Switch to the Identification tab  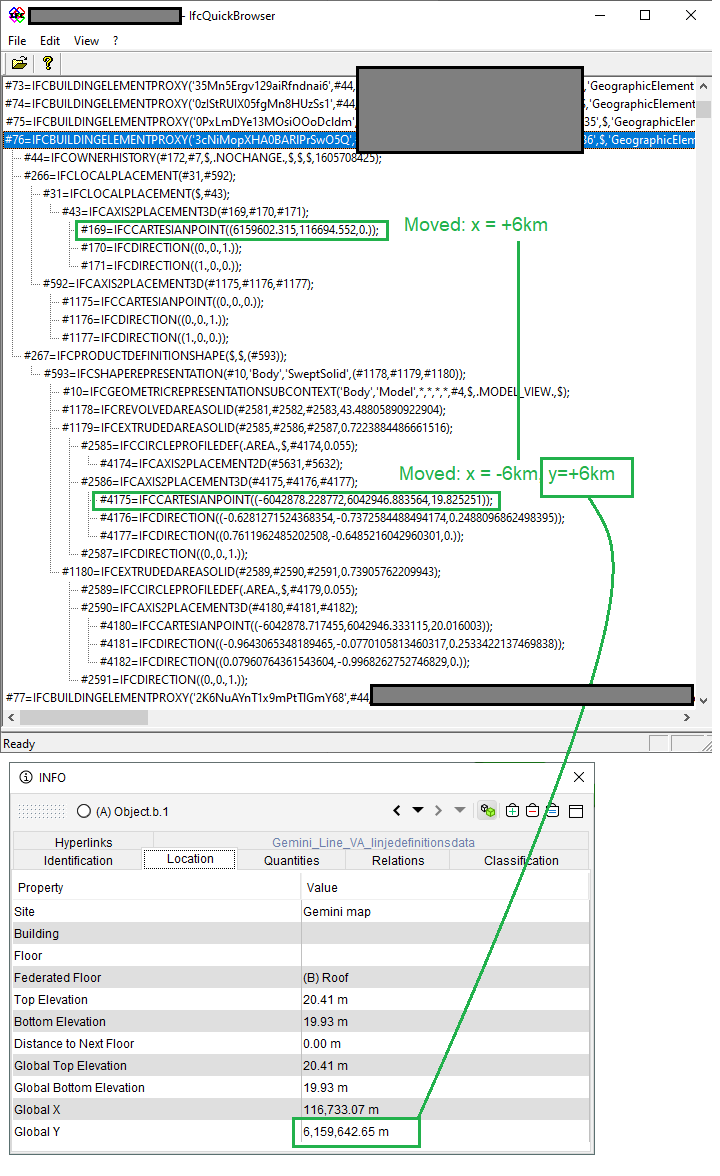[x=78, y=860]
